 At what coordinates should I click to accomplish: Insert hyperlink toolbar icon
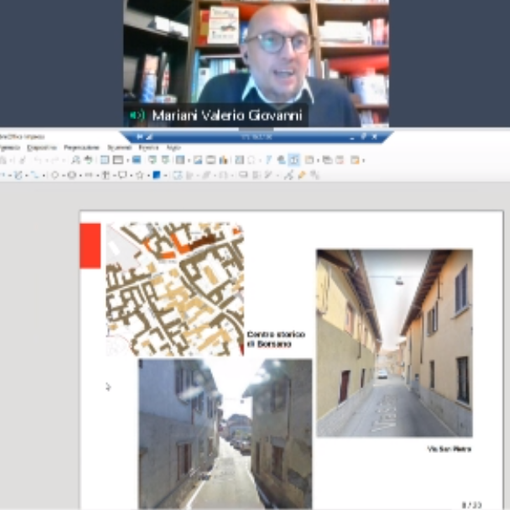click(x=281, y=160)
